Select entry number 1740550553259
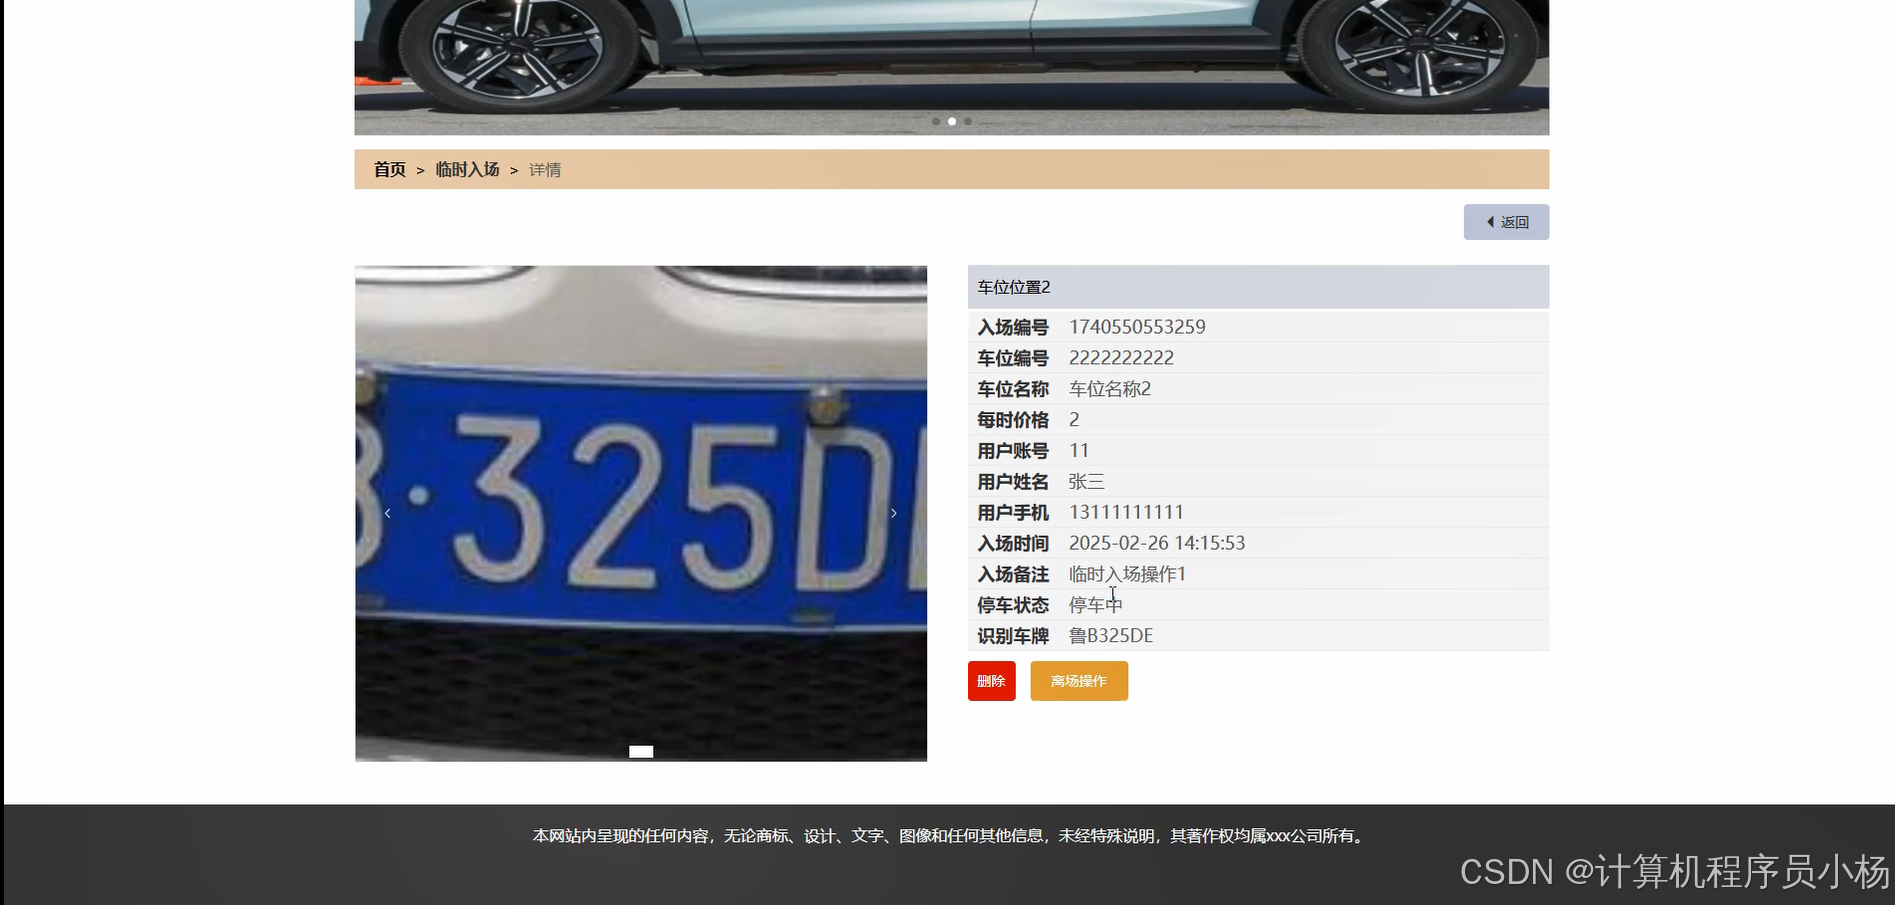1895x905 pixels. [1137, 327]
